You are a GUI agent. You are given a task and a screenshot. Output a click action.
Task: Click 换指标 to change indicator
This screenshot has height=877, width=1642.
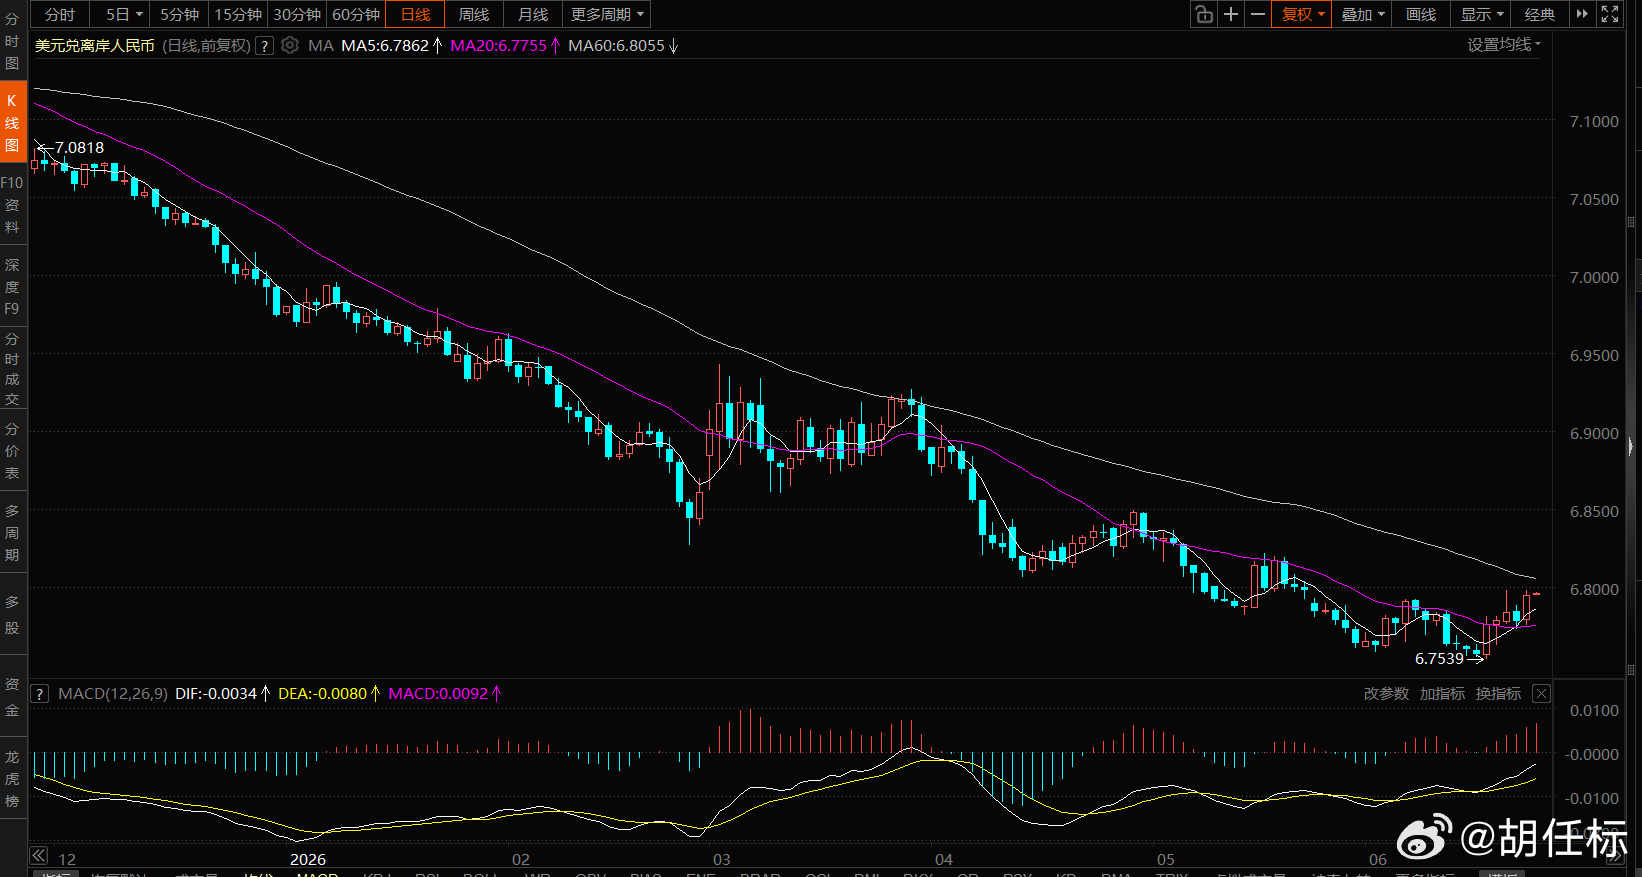pyautogui.click(x=1498, y=693)
